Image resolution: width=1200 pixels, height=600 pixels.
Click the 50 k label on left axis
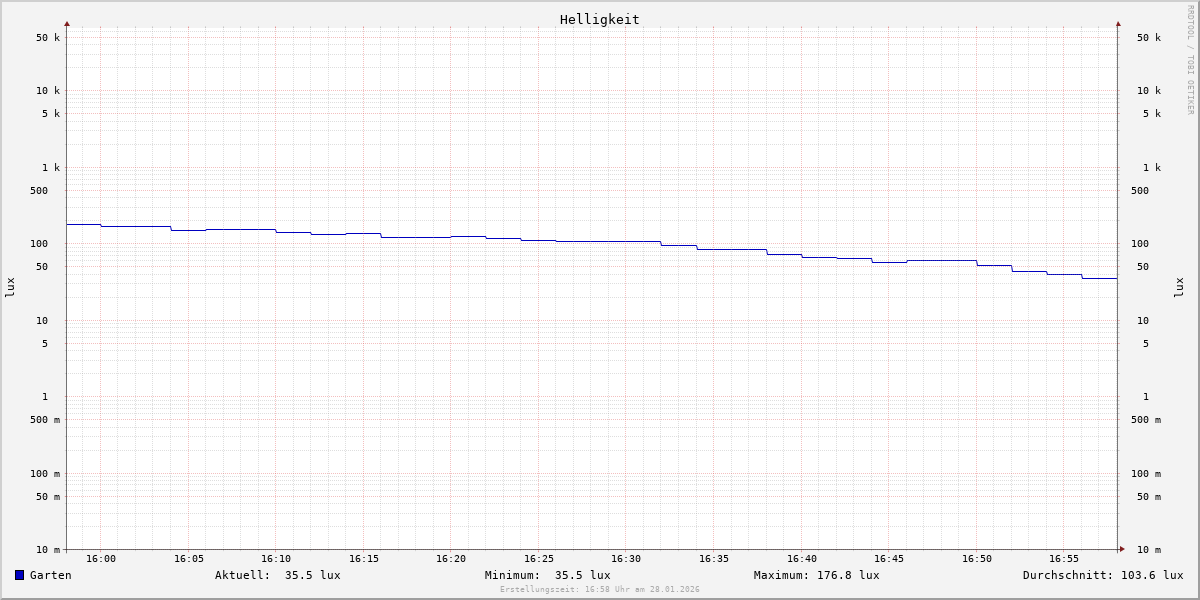coord(48,38)
